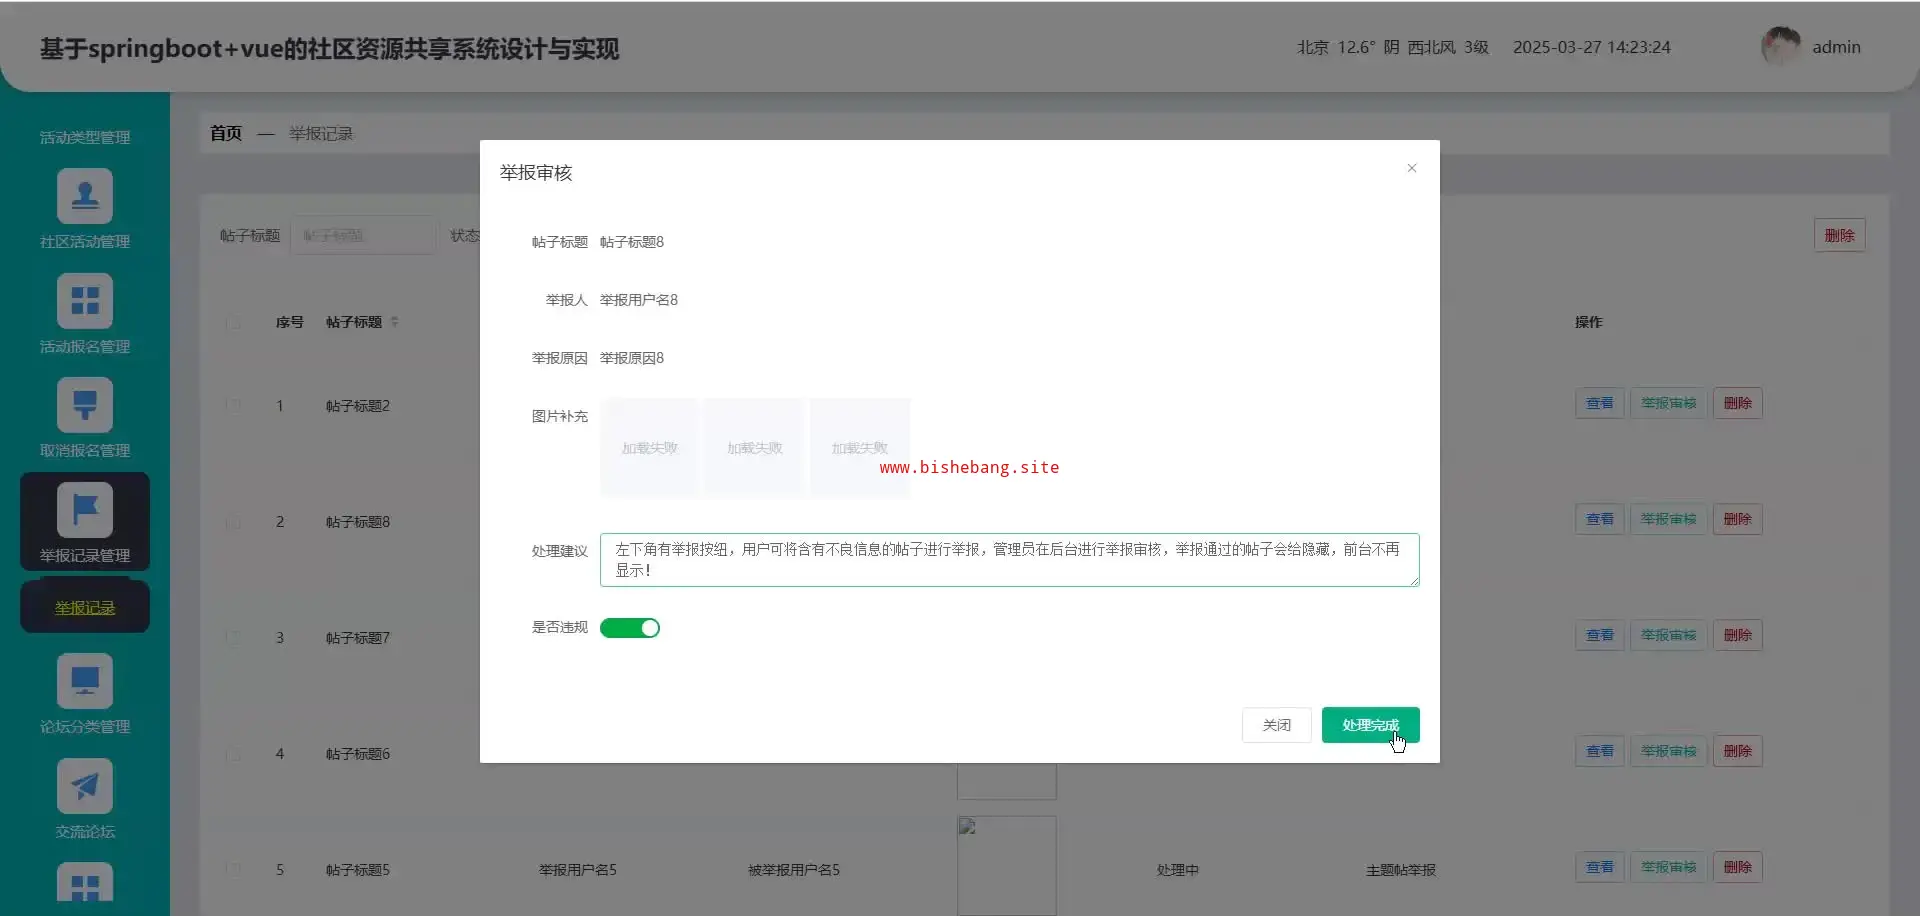Click 查看 for row 2 帖子标题8
Screen dimensions: 1920x916
click(1599, 519)
